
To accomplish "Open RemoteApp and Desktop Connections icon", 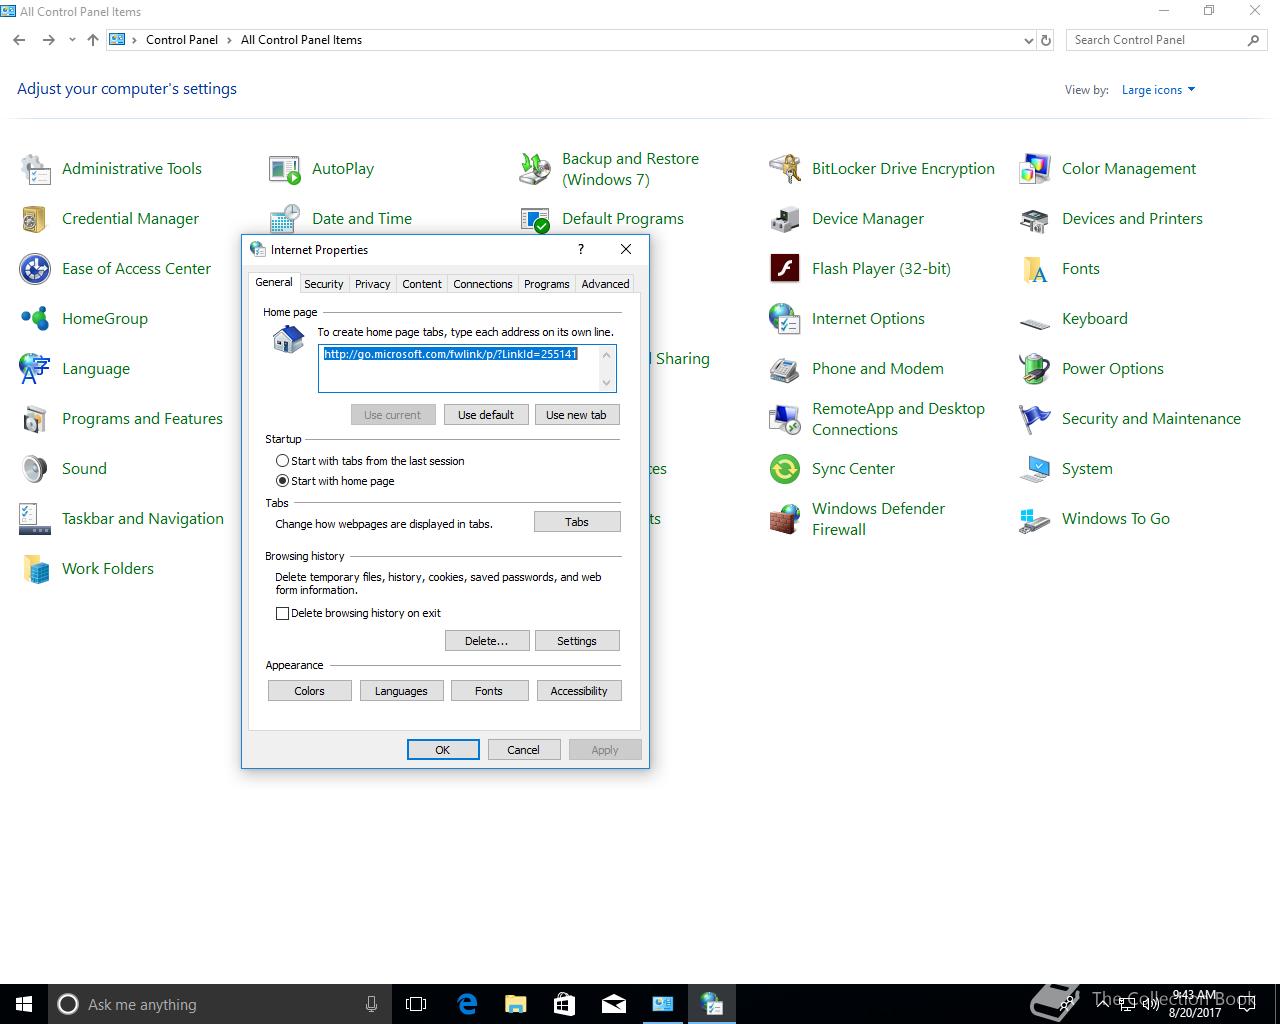I will point(785,419).
